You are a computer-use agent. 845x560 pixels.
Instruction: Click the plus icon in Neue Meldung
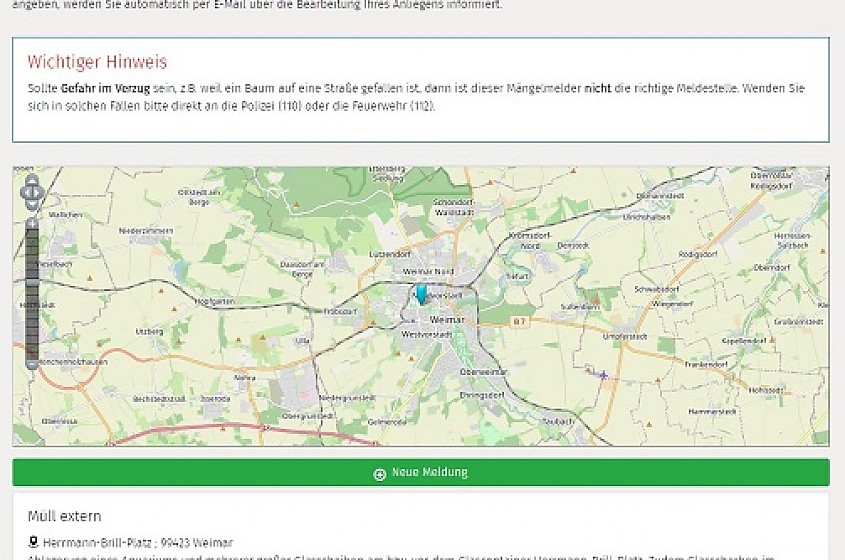click(379, 473)
